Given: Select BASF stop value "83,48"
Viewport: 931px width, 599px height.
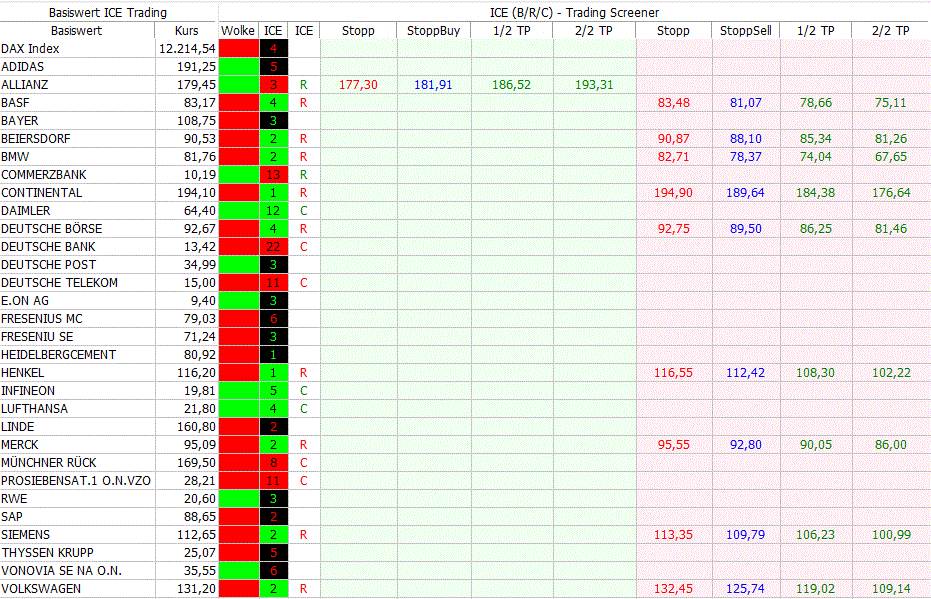Looking at the screenshot, I should 673,103.
